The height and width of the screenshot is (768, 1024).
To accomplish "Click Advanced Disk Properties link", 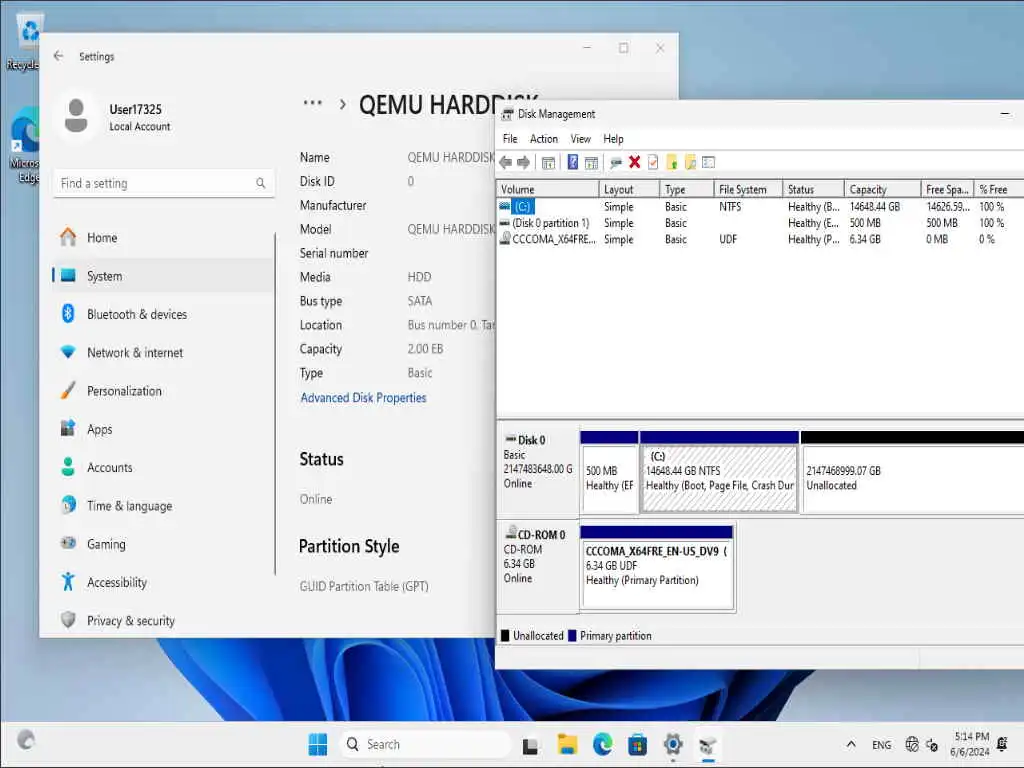I will [x=363, y=398].
